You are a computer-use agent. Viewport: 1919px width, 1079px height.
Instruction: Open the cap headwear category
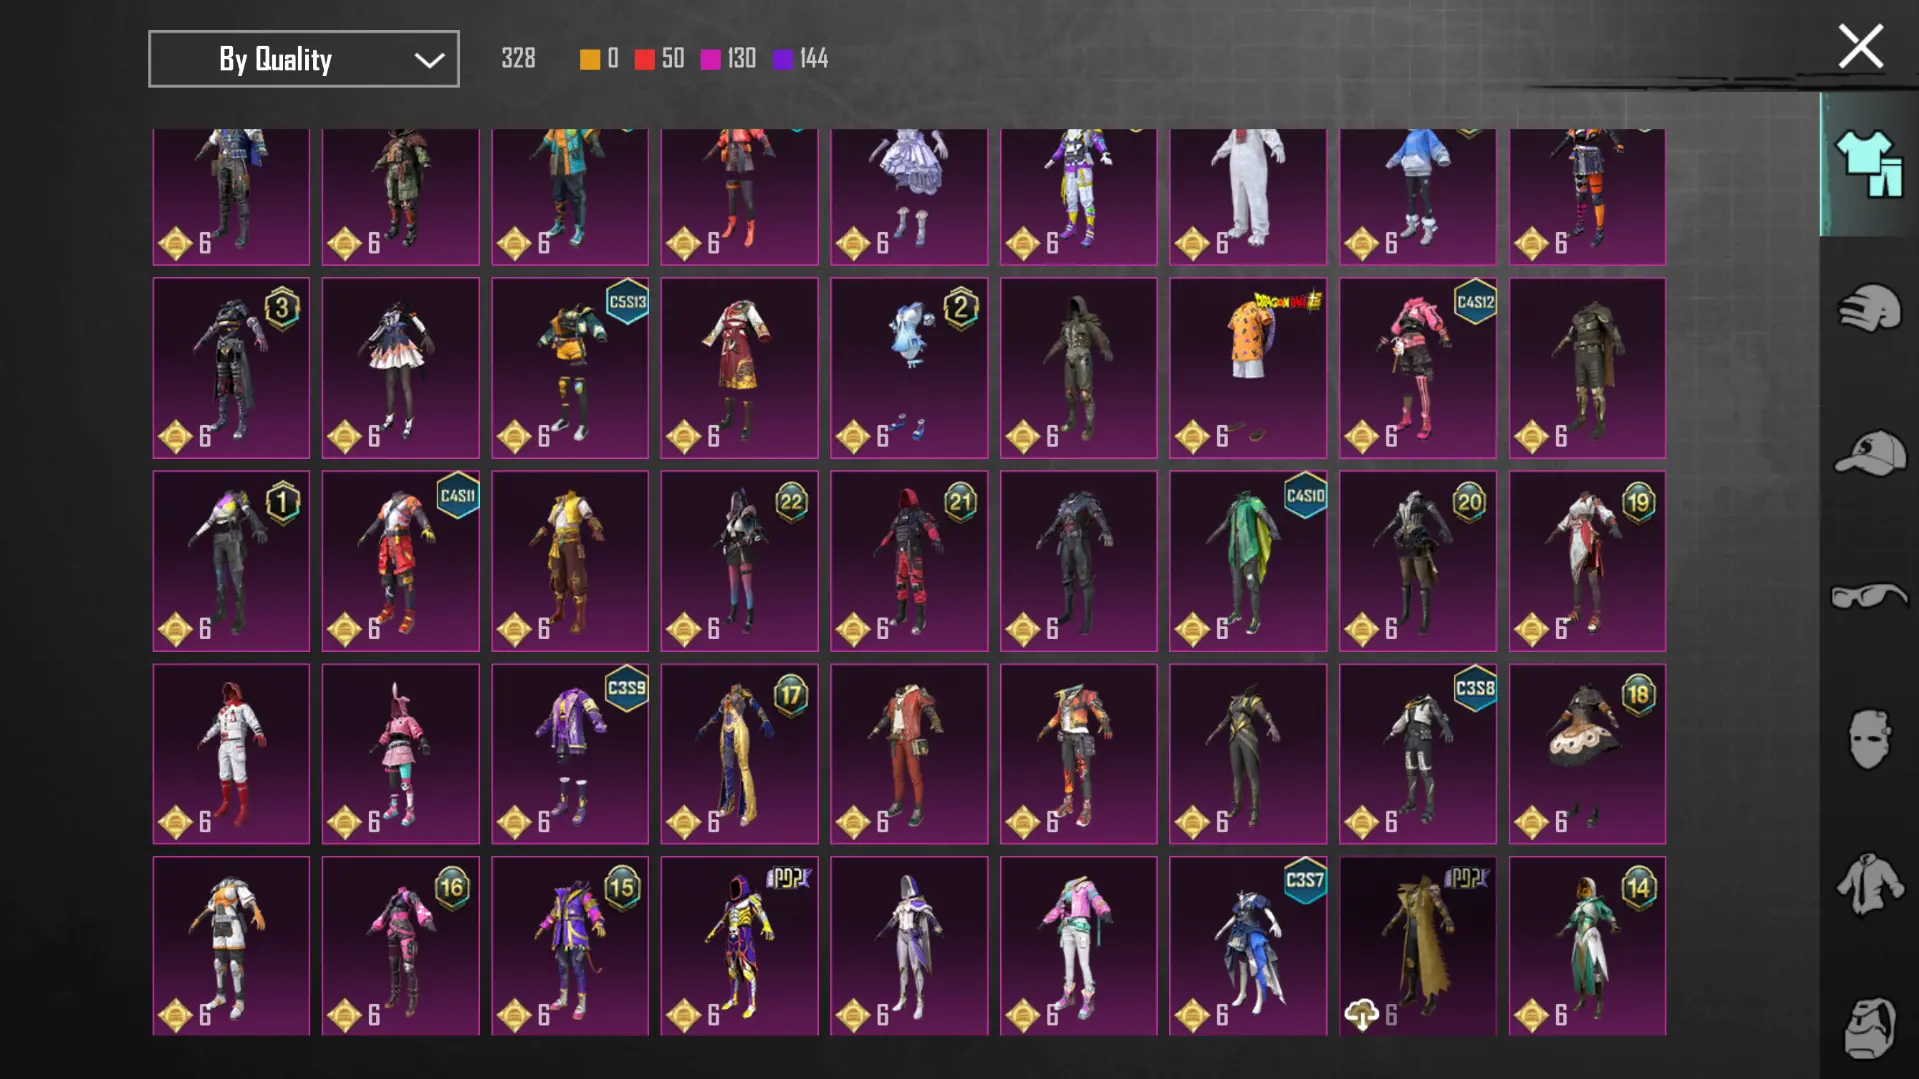tap(1867, 452)
